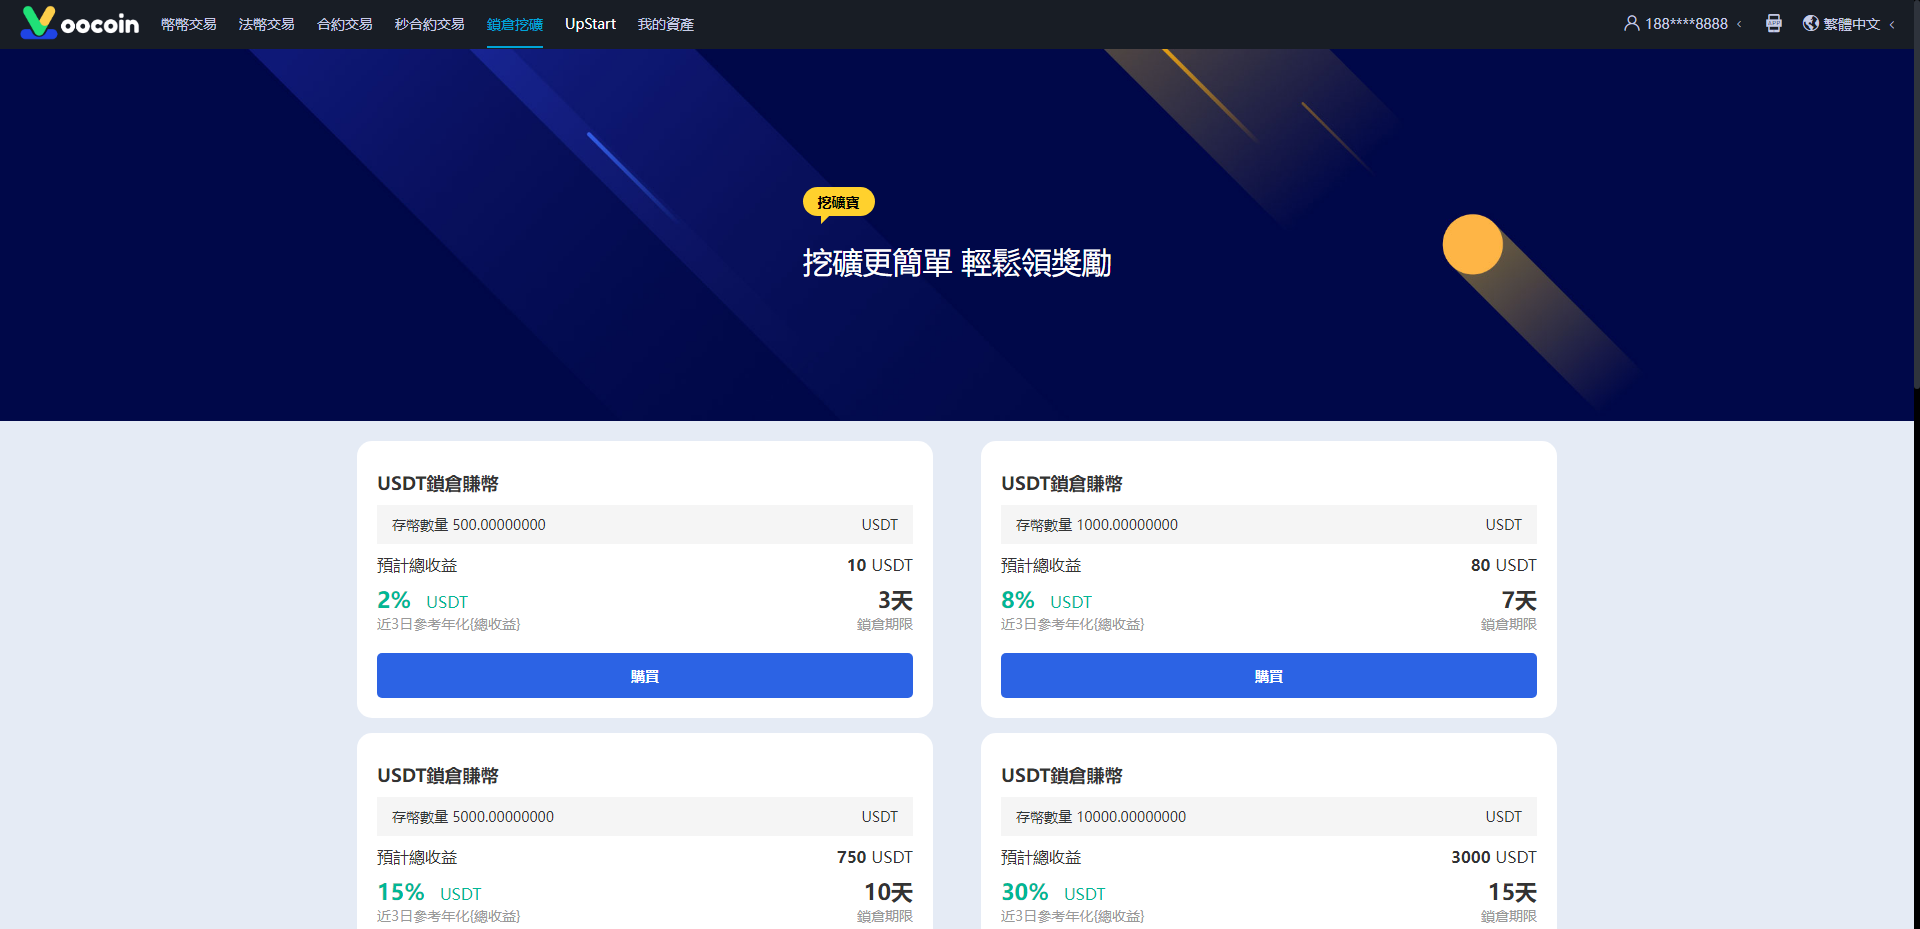Select the 鎖倉挖礦 tab
Screen dimensions: 1920x929
pos(514,24)
